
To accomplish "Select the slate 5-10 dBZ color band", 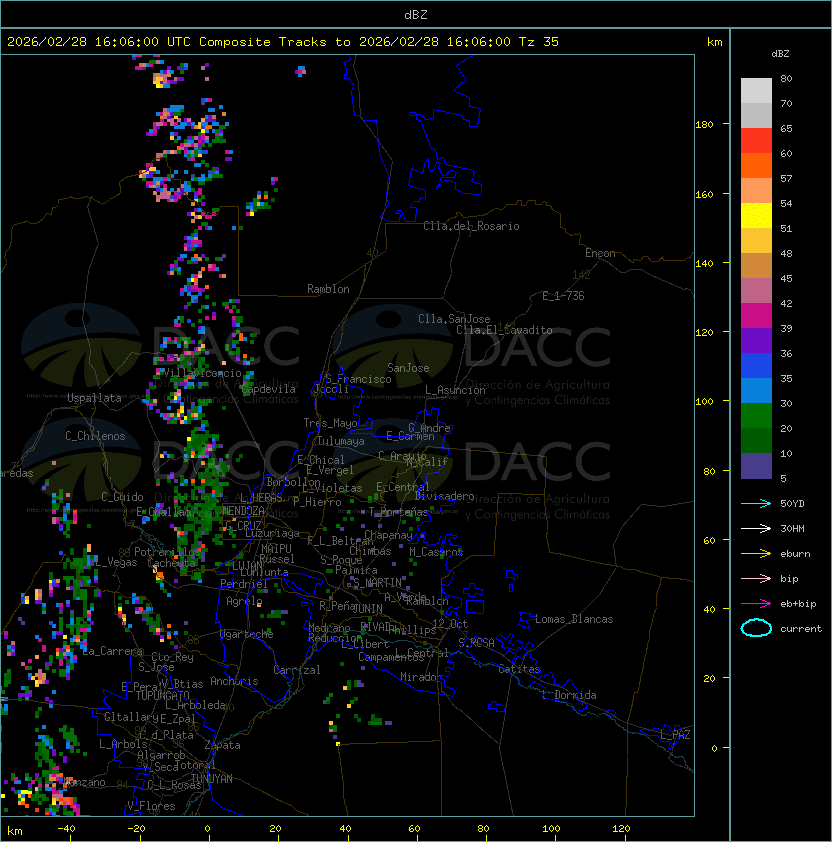I will click(756, 466).
